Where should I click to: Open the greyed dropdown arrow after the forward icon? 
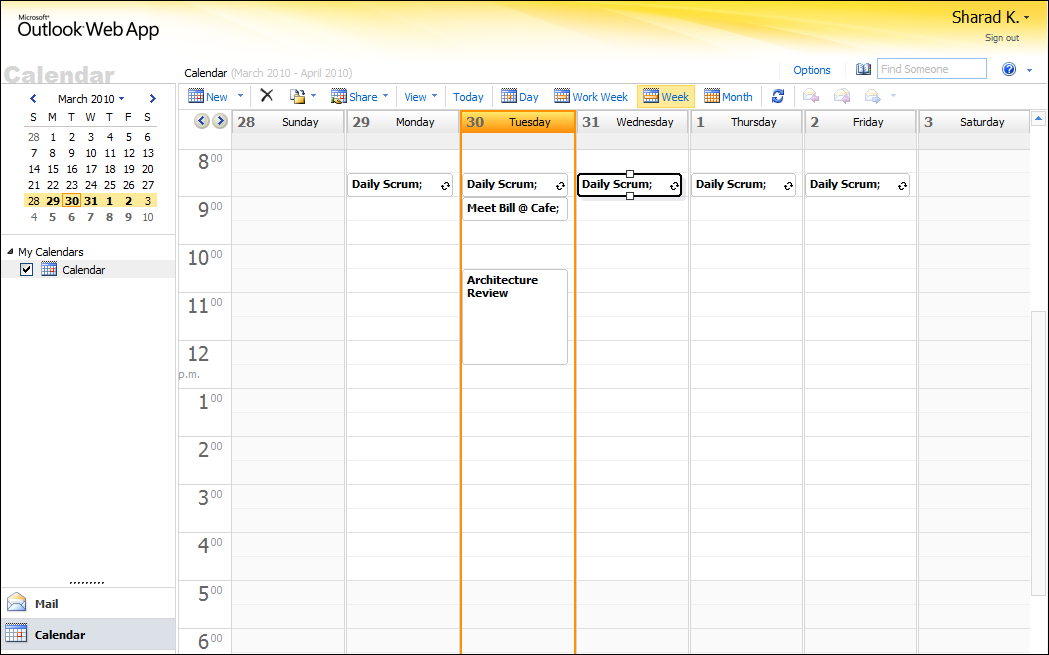pos(893,96)
